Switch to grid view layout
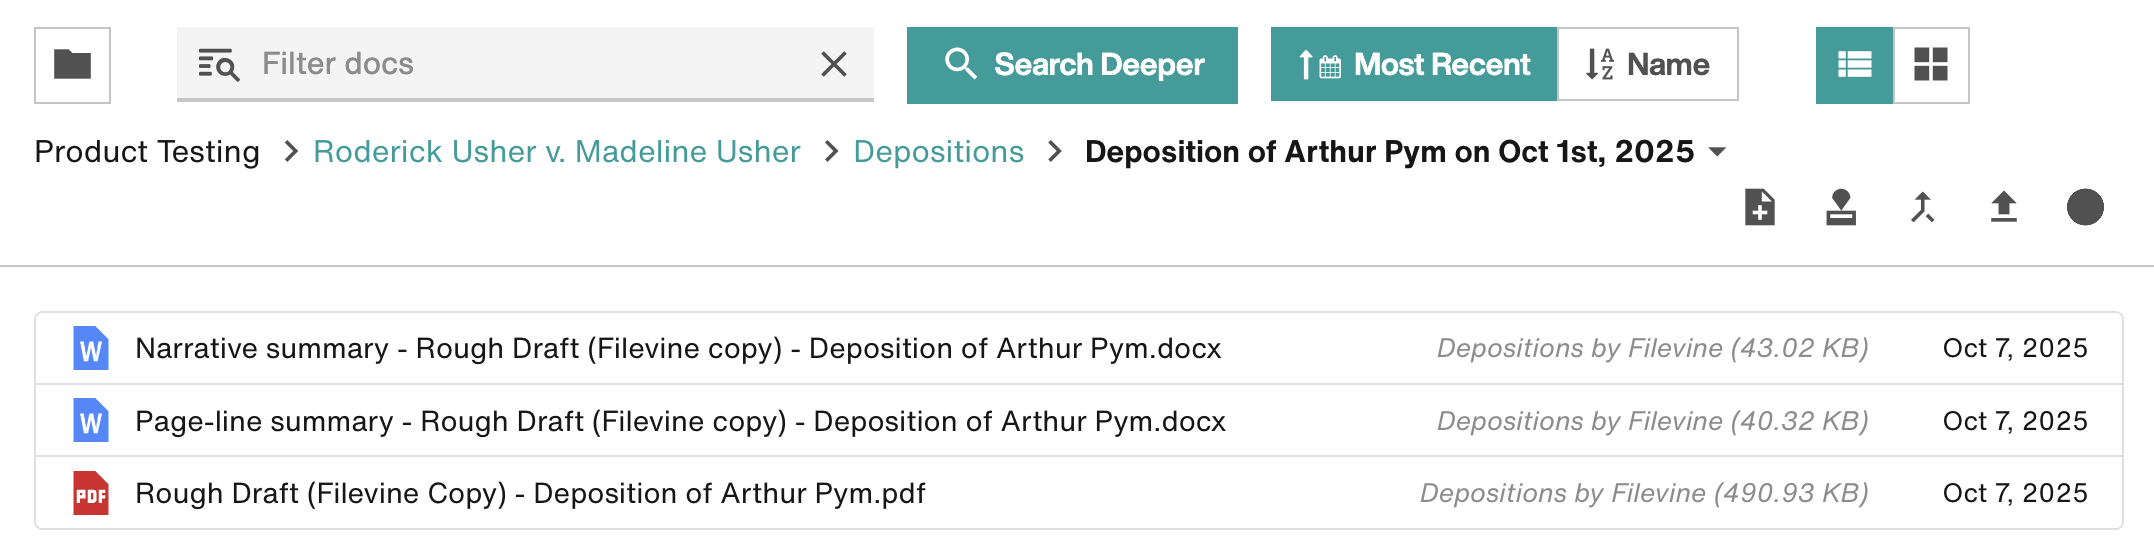The width and height of the screenshot is (2154, 558). pos(1931,65)
